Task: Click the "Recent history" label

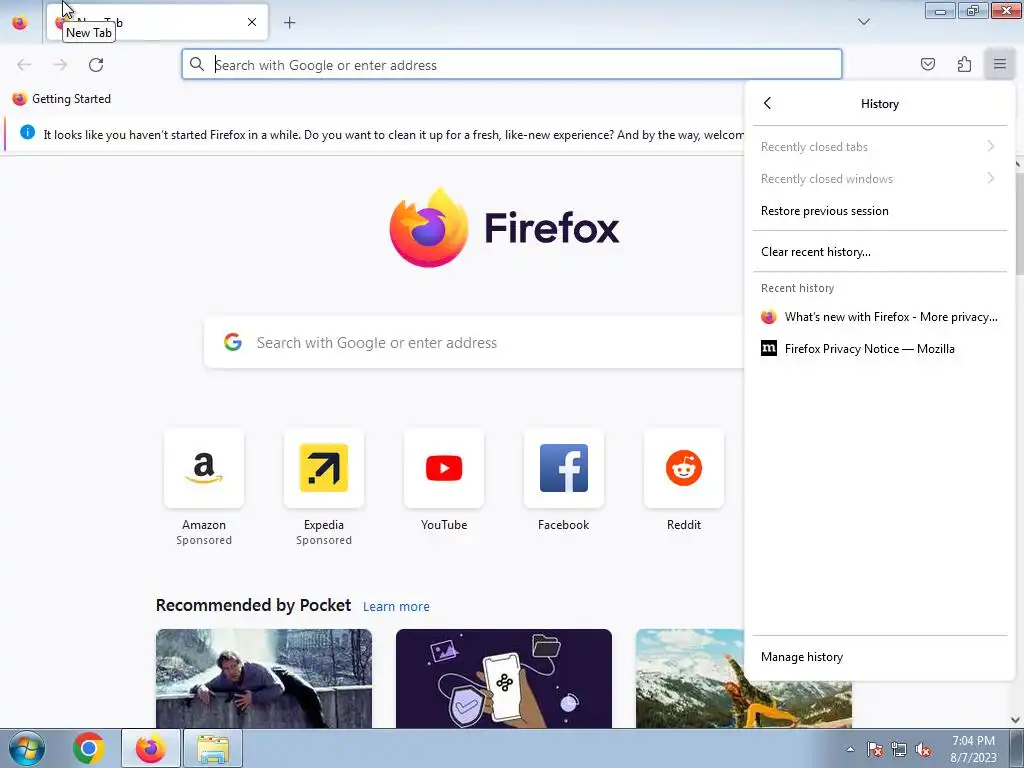Action: tap(797, 288)
